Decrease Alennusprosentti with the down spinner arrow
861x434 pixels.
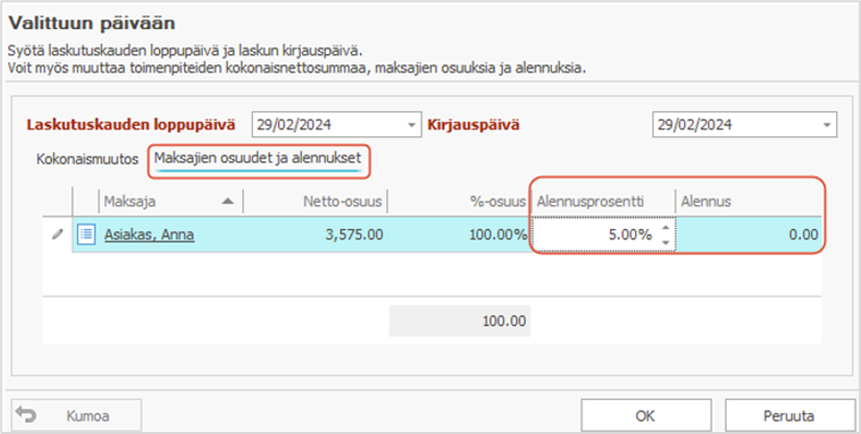coord(666,242)
